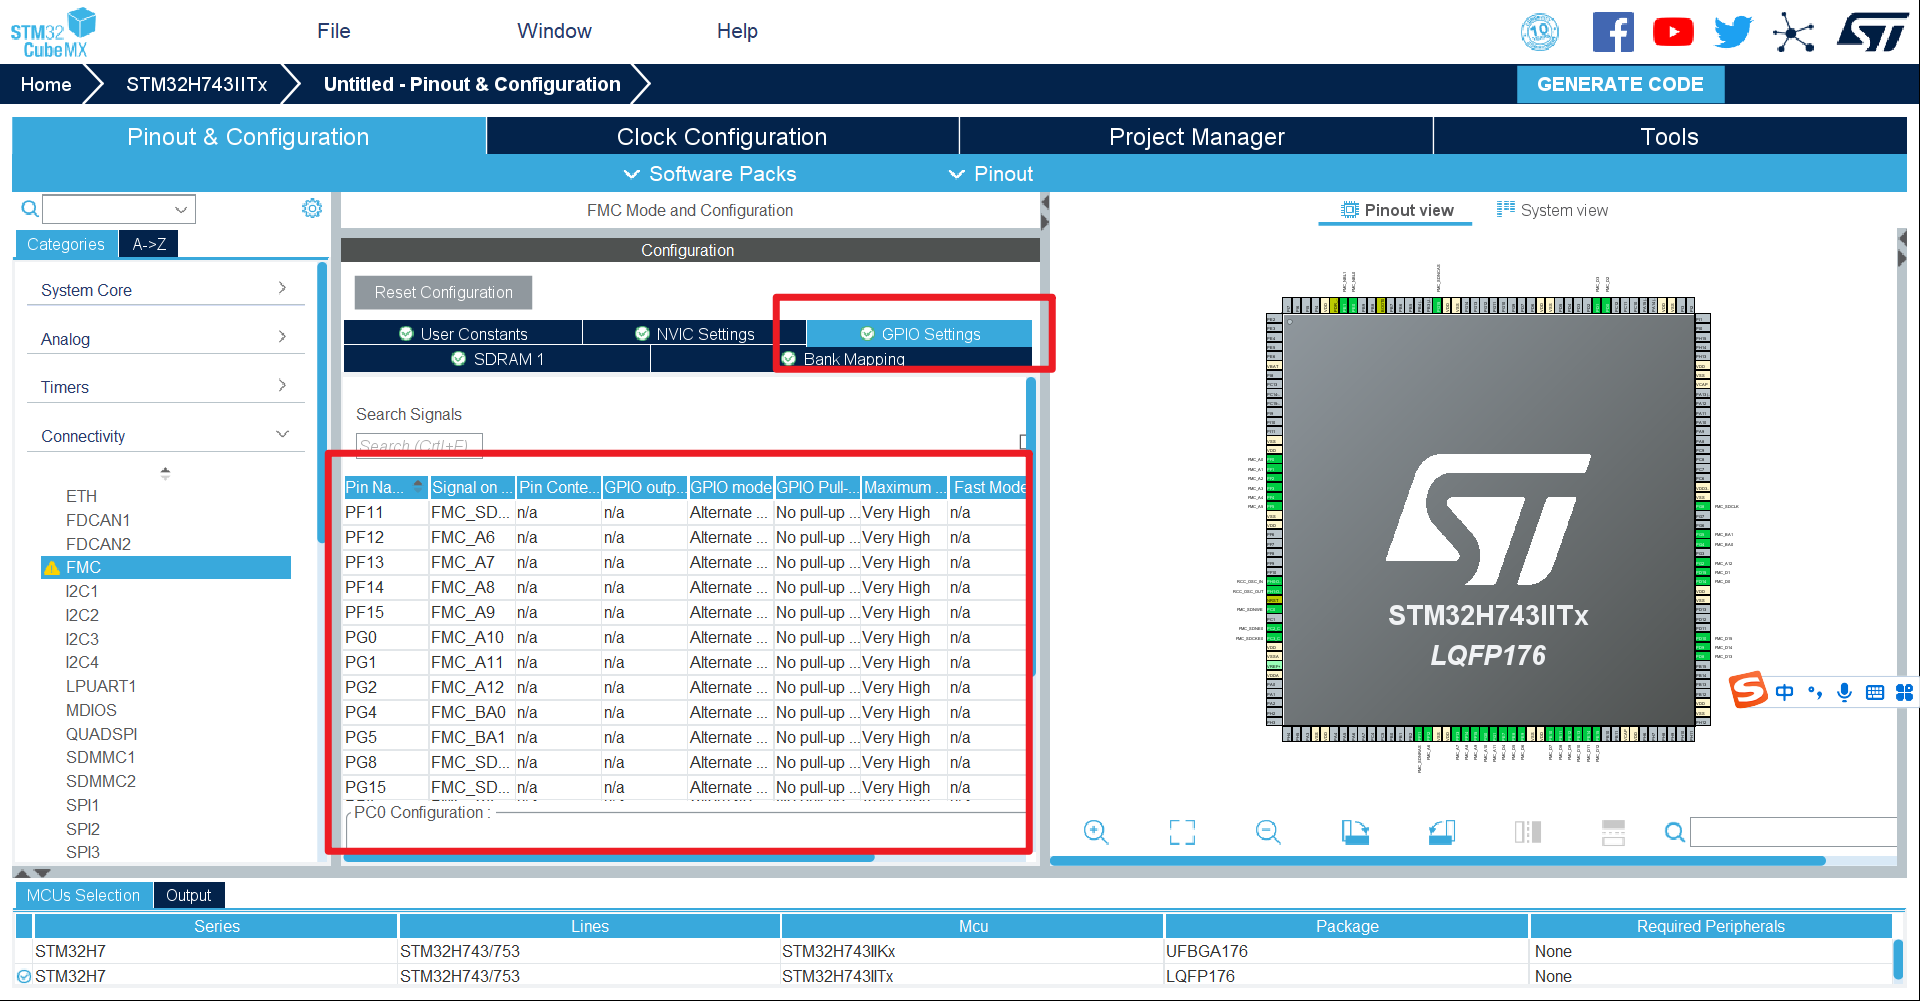The width and height of the screenshot is (1920, 1001).
Task: Select SDMMC1 in the peripheral list
Action: pyautogui.click(x=101, y=757)
